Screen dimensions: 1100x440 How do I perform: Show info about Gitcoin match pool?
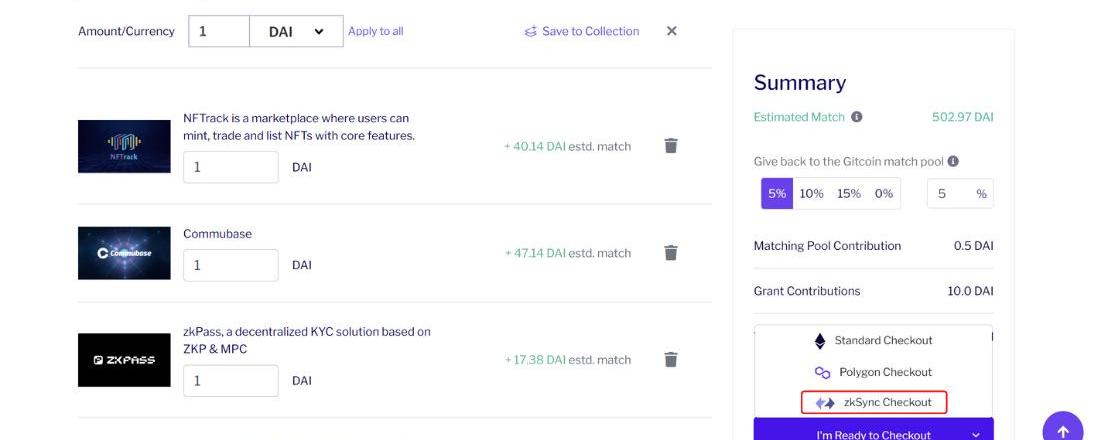pyautogui.click(x=953, y=161)
